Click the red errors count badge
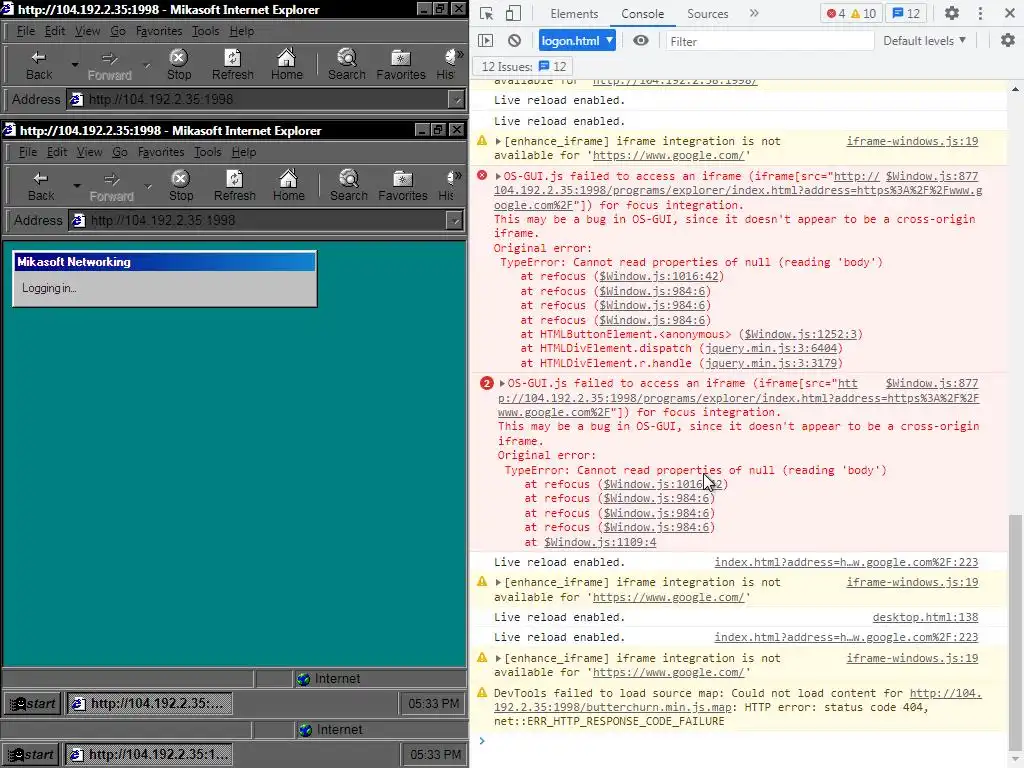Viewport: 1024px width, 768px height. [837, 13]
